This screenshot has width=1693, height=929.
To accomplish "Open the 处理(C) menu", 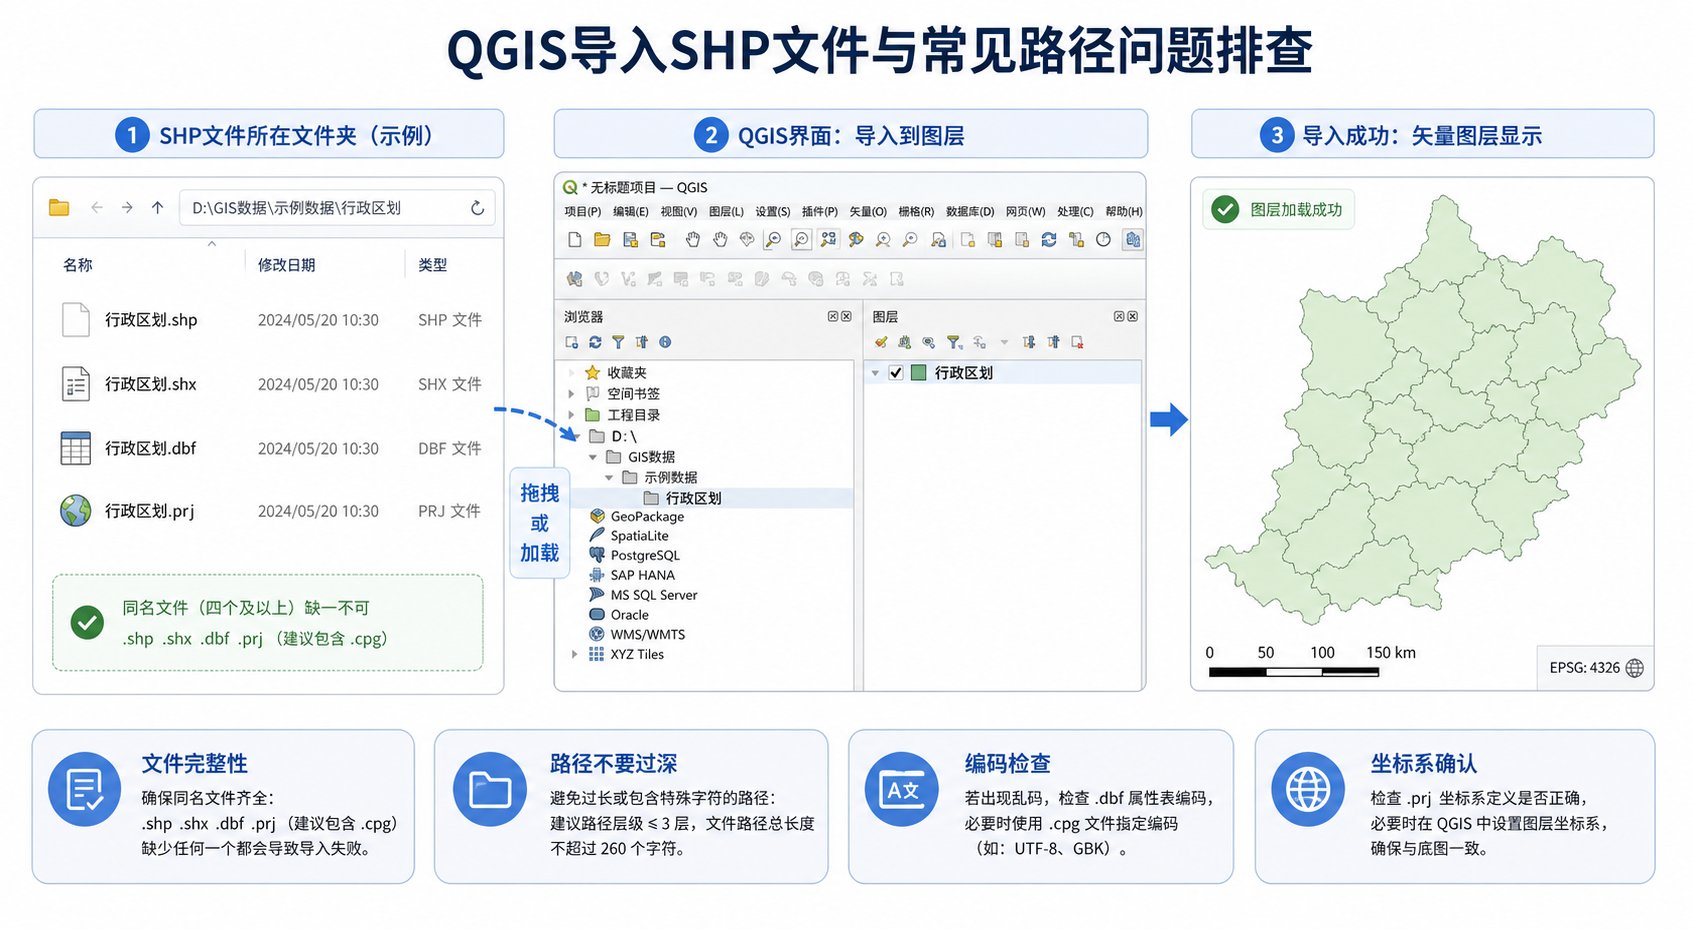I will [x=1075, y=212].
